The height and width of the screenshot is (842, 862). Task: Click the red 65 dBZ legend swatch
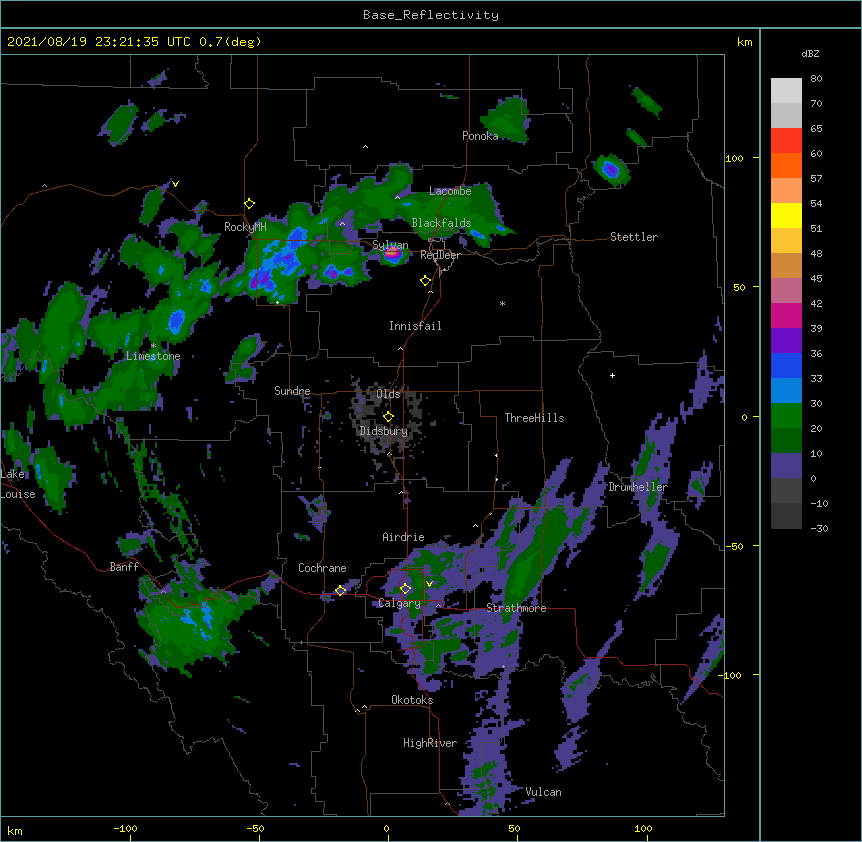click(786, 141)
